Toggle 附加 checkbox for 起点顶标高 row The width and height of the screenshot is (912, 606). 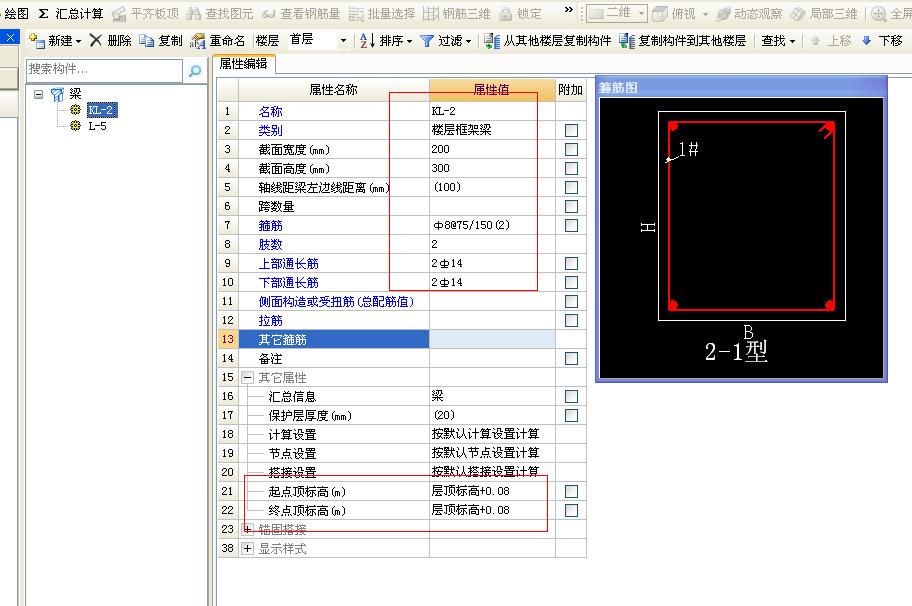tap(571, 491)
